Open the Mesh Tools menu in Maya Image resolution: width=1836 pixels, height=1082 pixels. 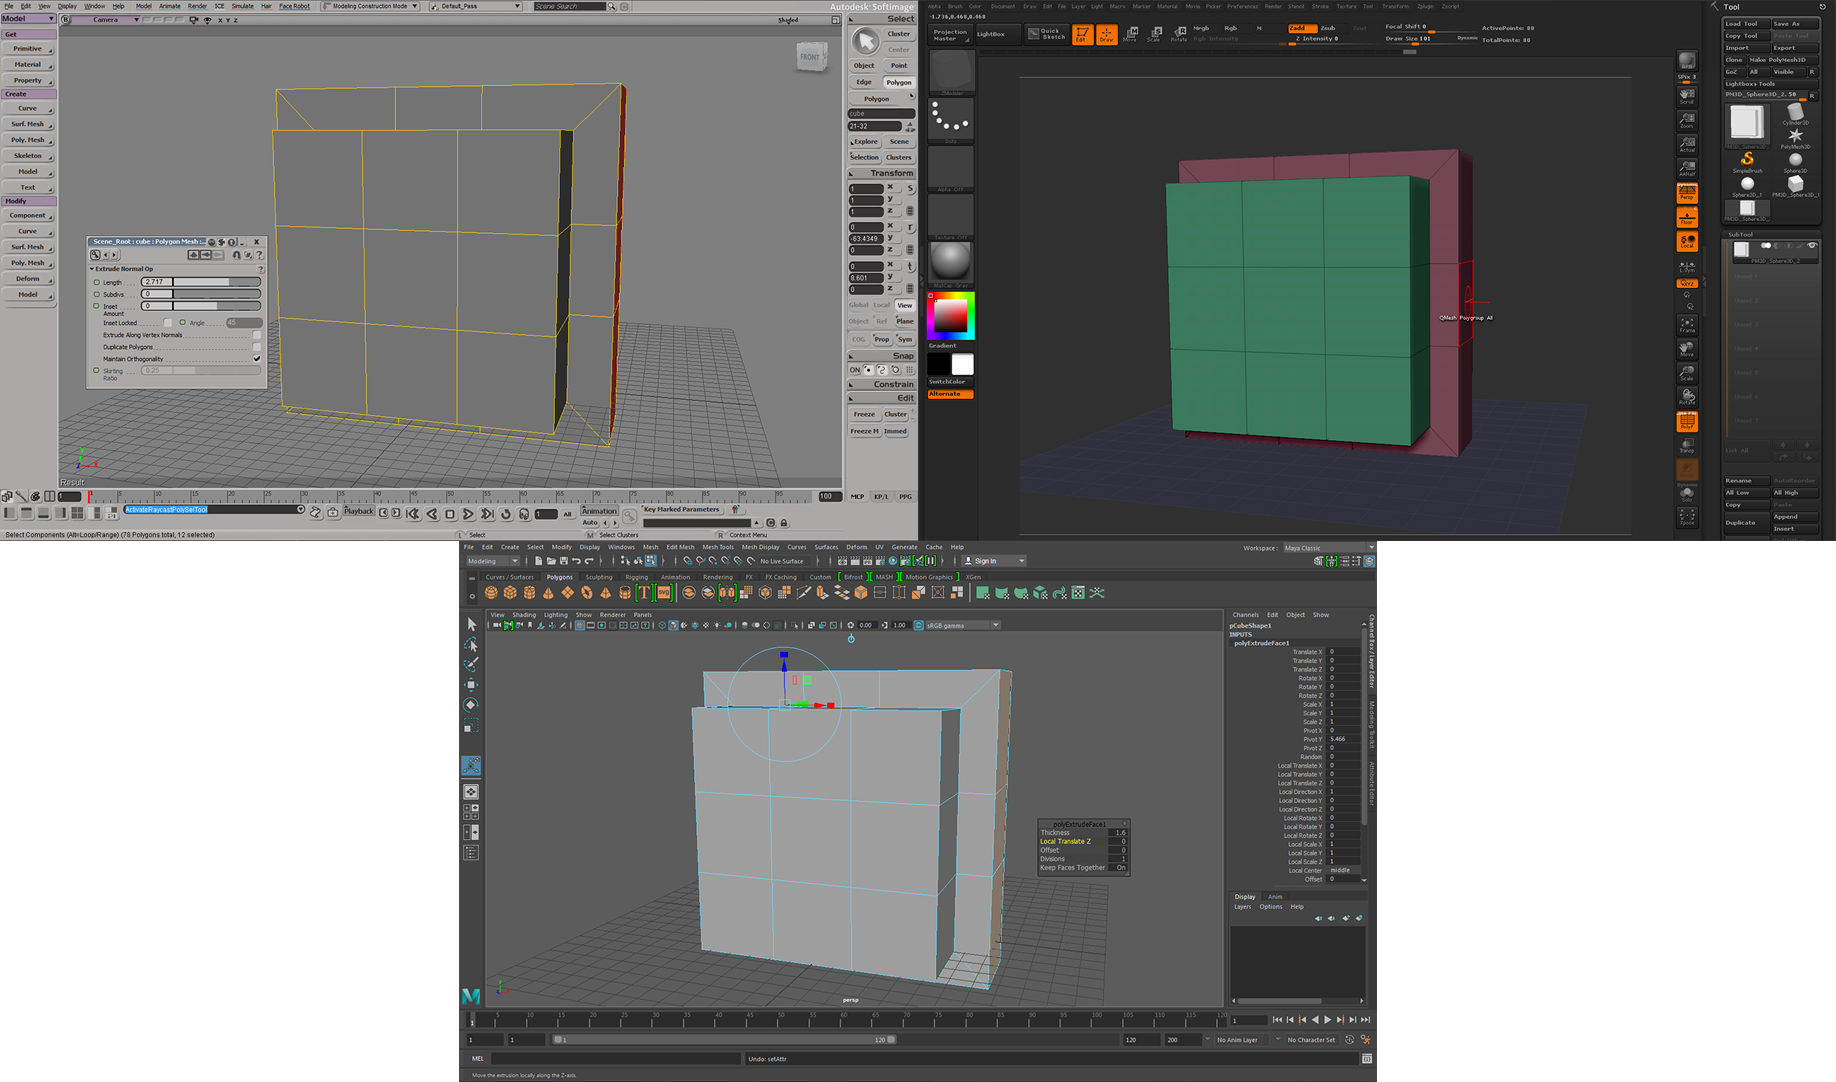click(x=718, y=546)
